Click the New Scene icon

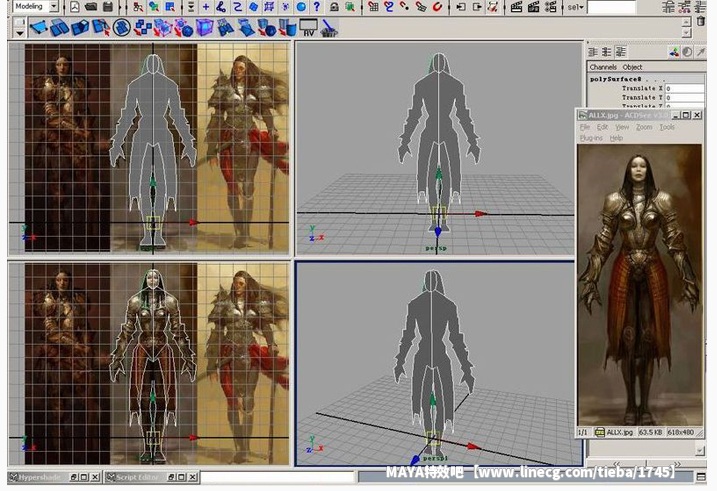75,6
